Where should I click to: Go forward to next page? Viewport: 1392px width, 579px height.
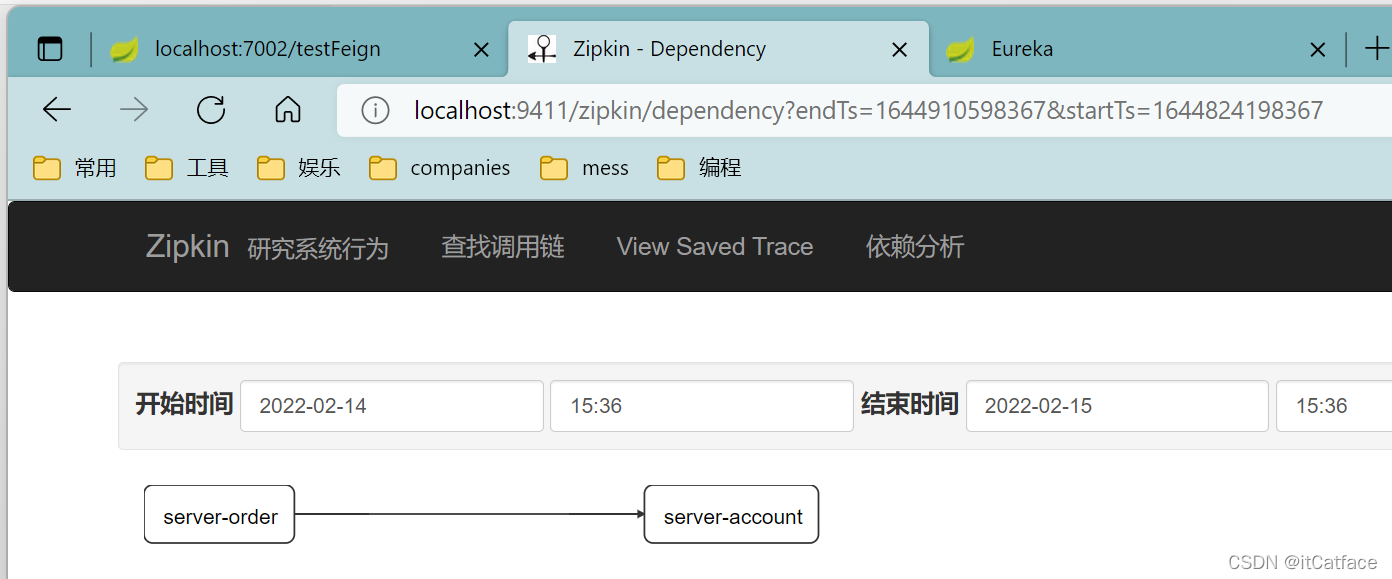134,110
